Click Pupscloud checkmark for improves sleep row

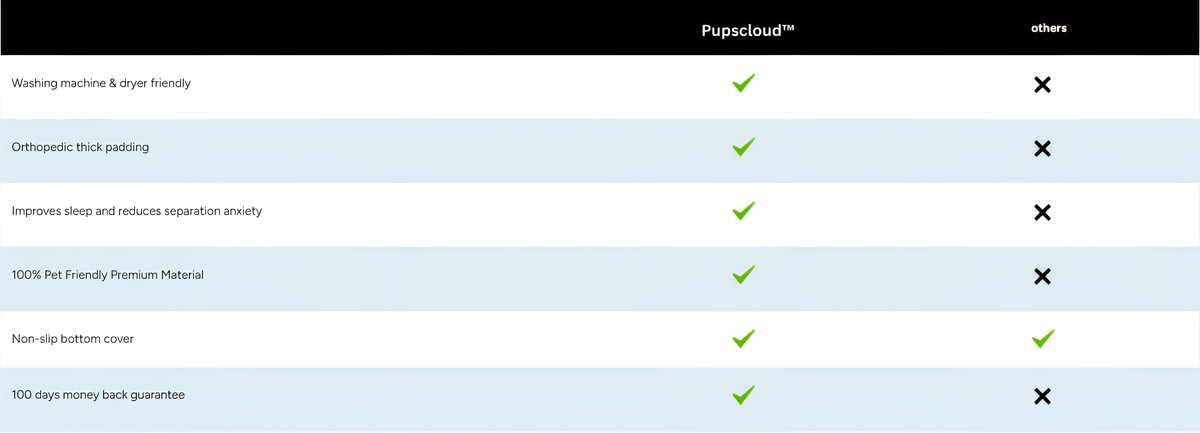pyautogui.click(x=743, y=211)
